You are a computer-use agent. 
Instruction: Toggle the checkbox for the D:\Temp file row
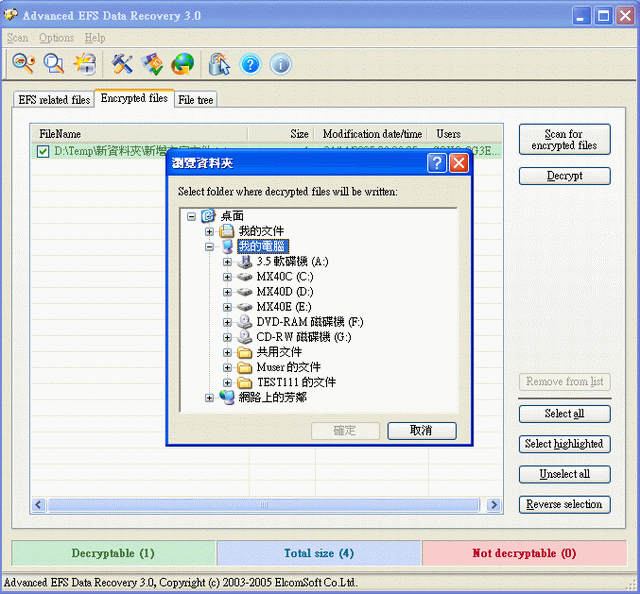43,151
